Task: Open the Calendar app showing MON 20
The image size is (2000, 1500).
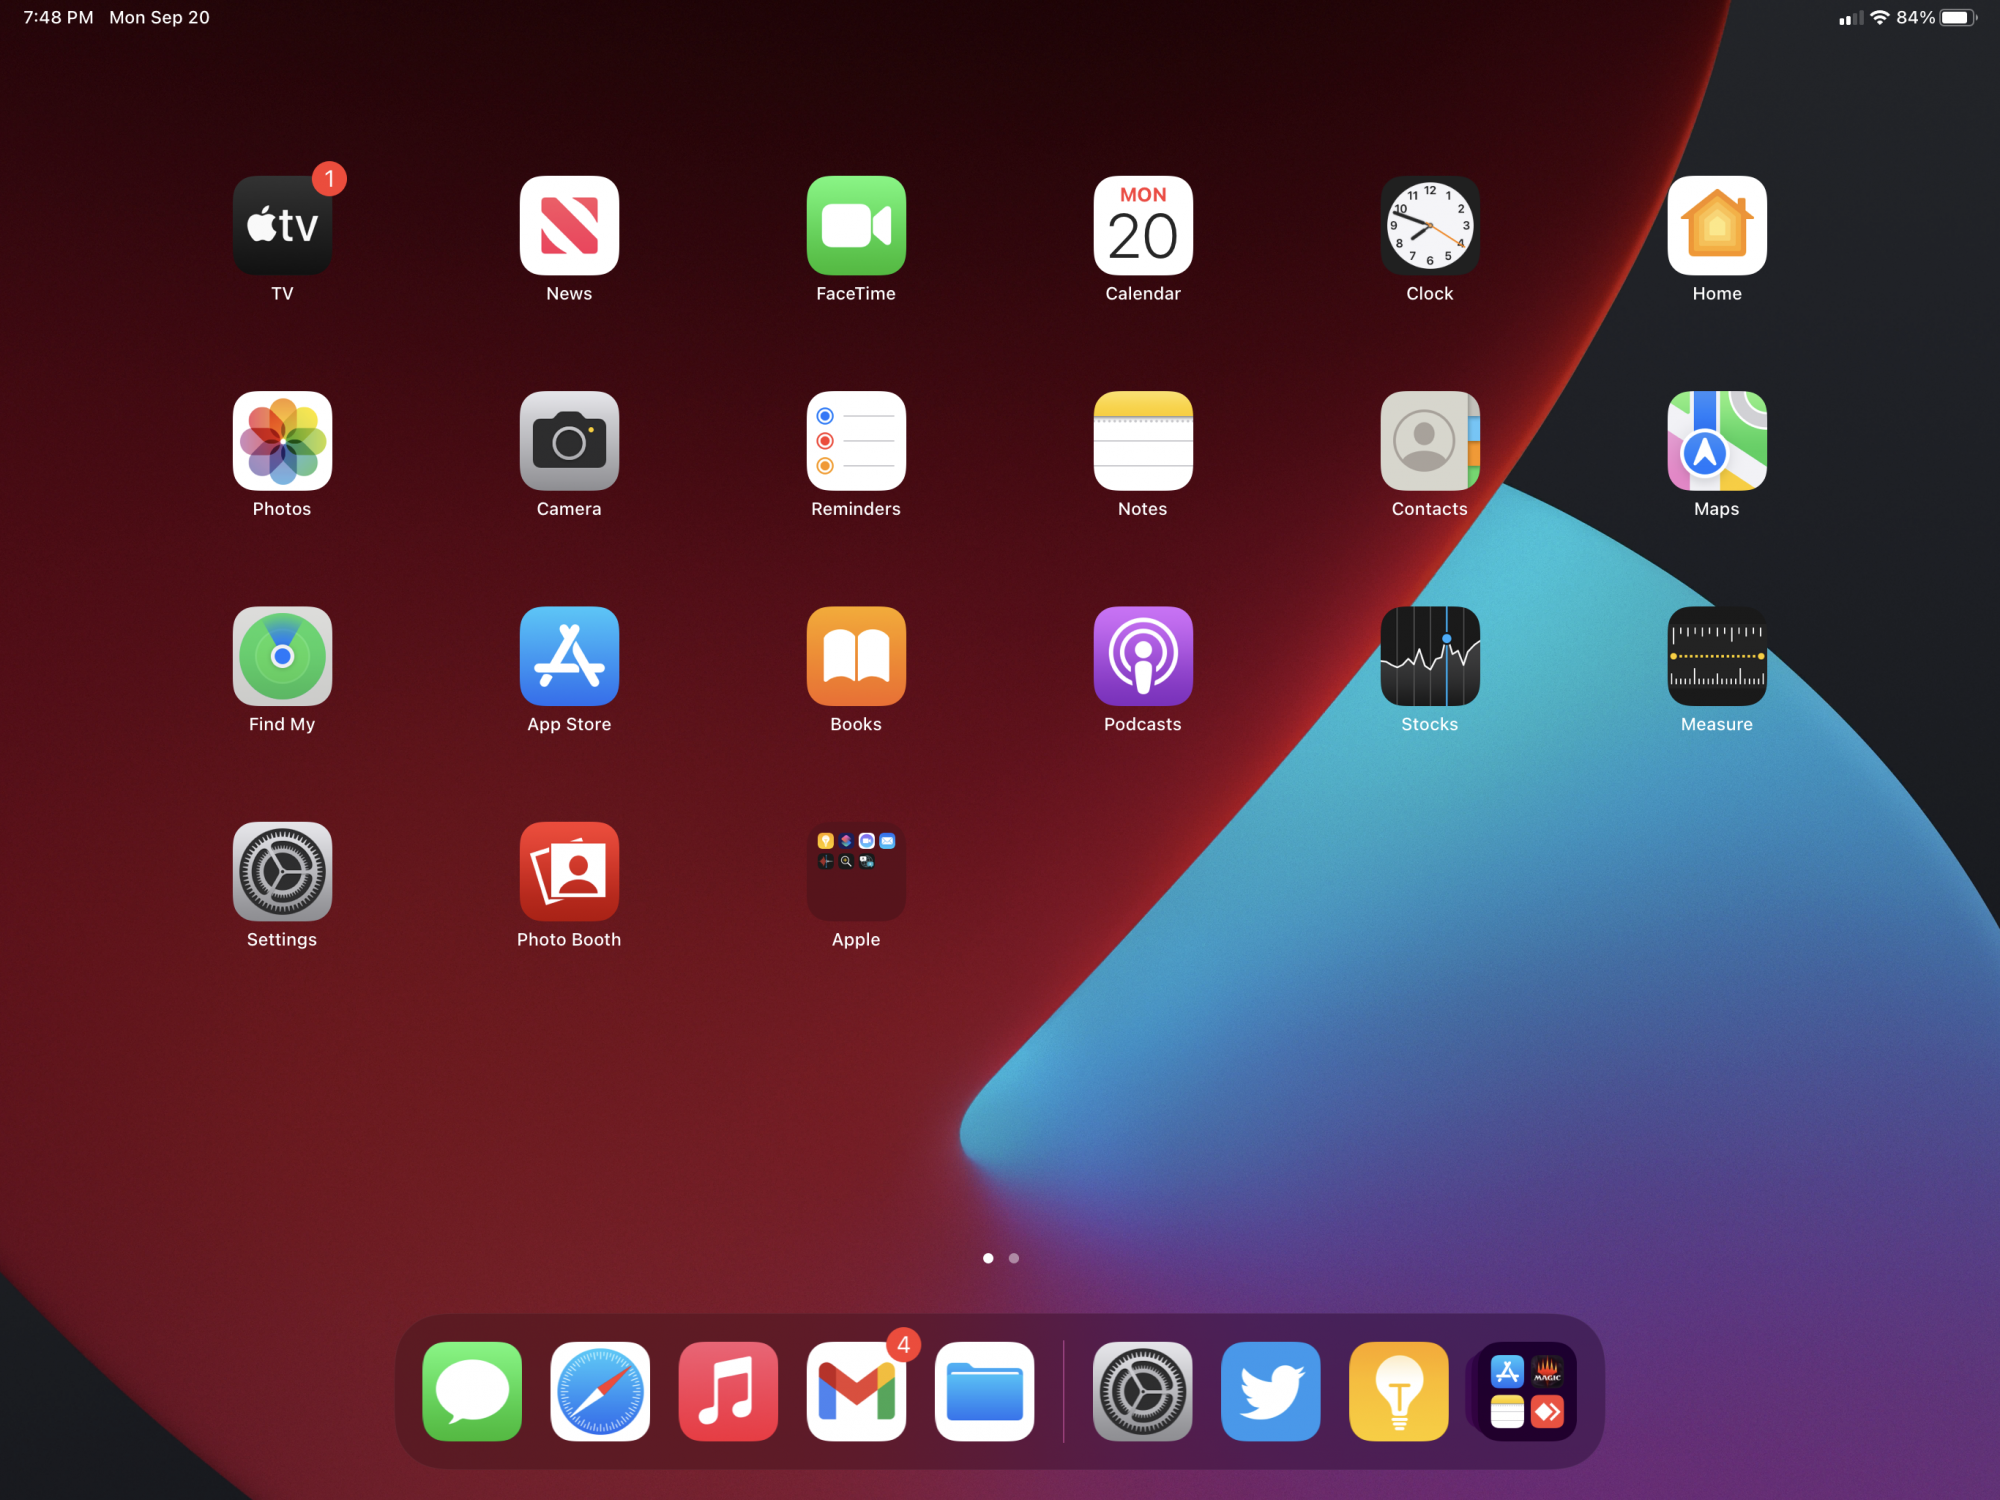Action: tap(1143, 226)
